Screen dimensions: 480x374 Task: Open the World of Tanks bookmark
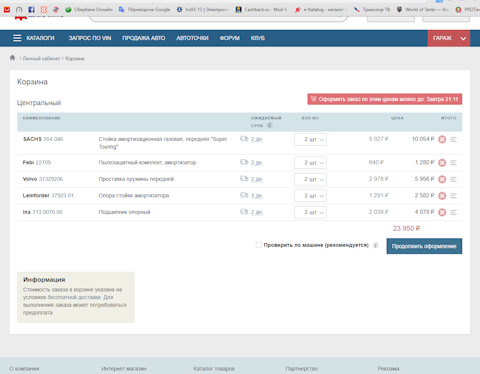tap(422, 10)
